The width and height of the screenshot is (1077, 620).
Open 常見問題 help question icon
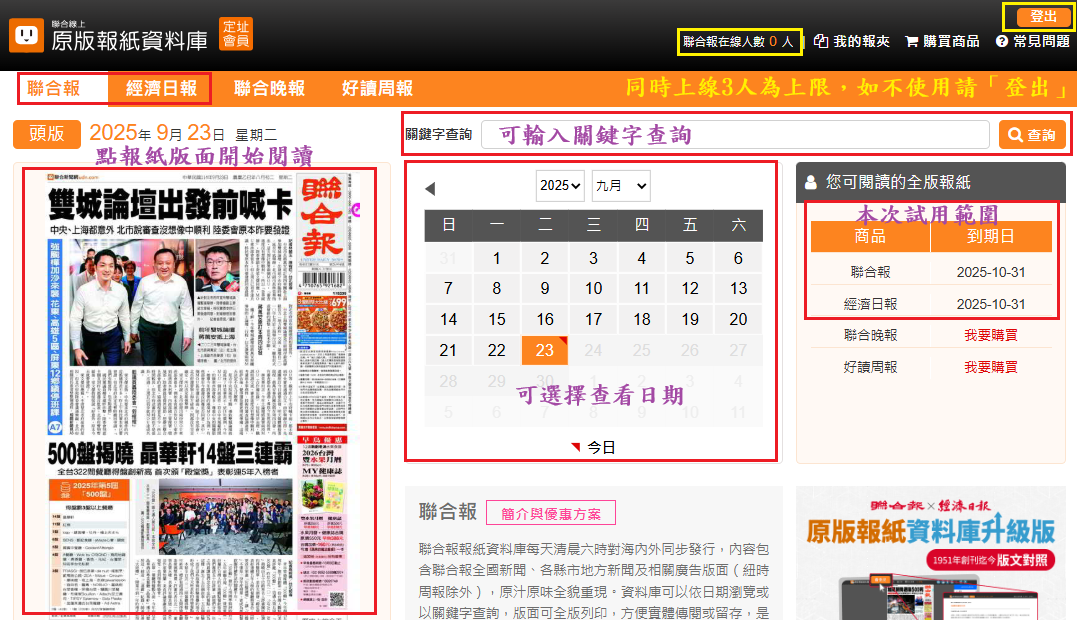tap(1002, 41)
